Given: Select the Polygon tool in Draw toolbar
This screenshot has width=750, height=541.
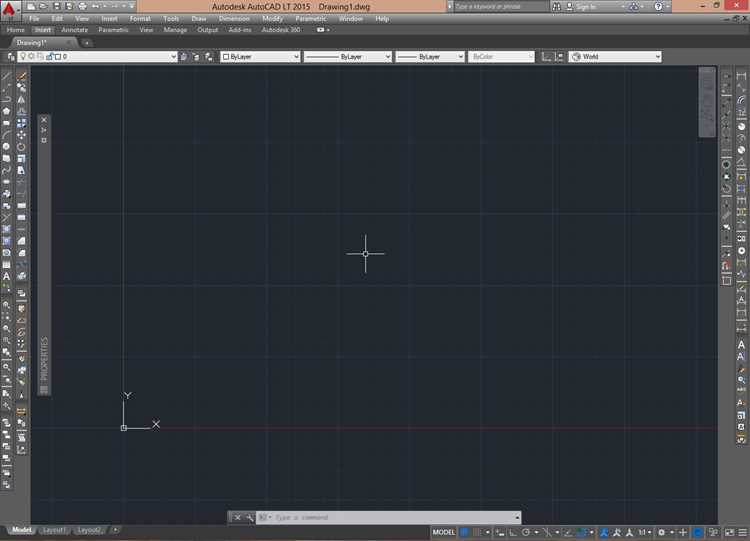Looking at the screenshot, I should [6, 111].
